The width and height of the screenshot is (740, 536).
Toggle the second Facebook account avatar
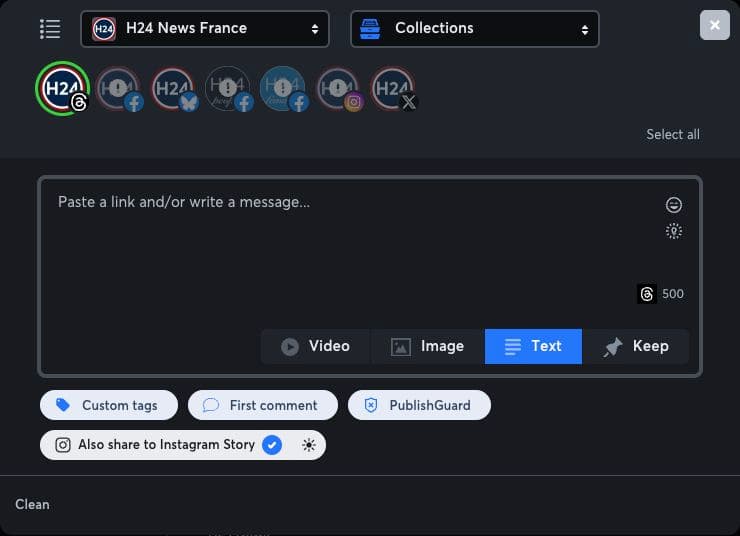pos(229,89)
